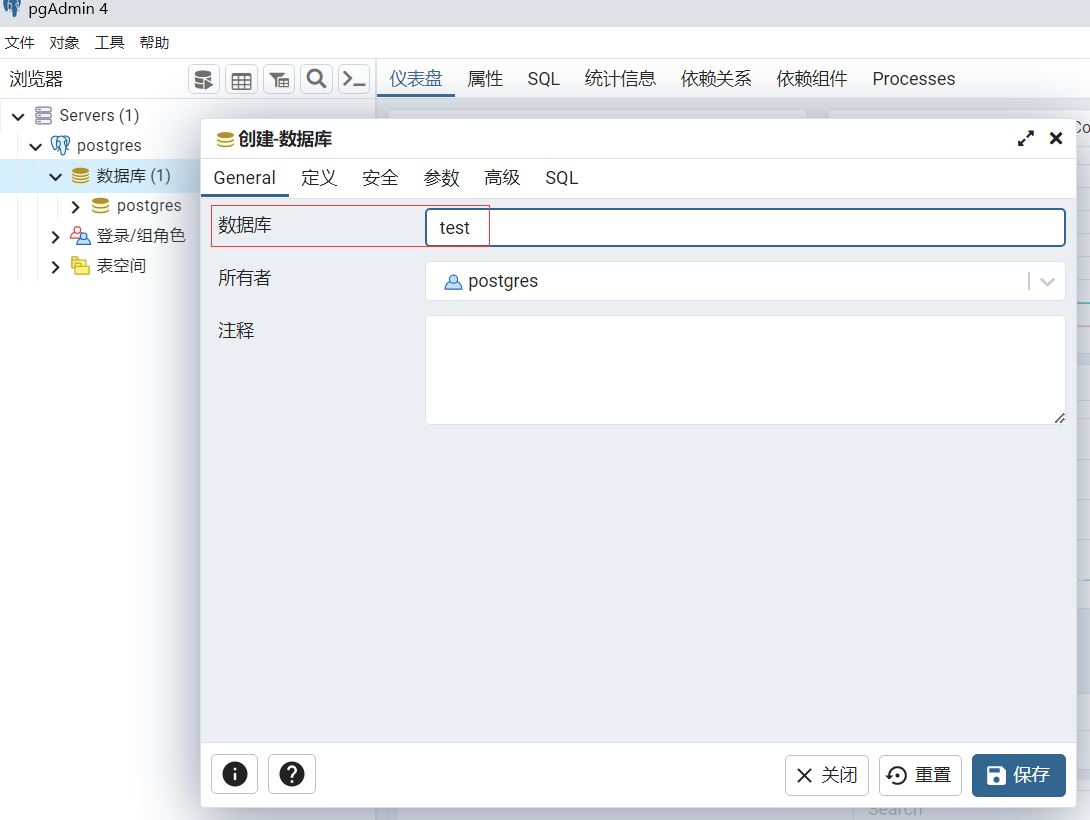Viewport: 1090px width, 820px height.
Task: Click into the 注释 comment textarea
Action: 745,370
